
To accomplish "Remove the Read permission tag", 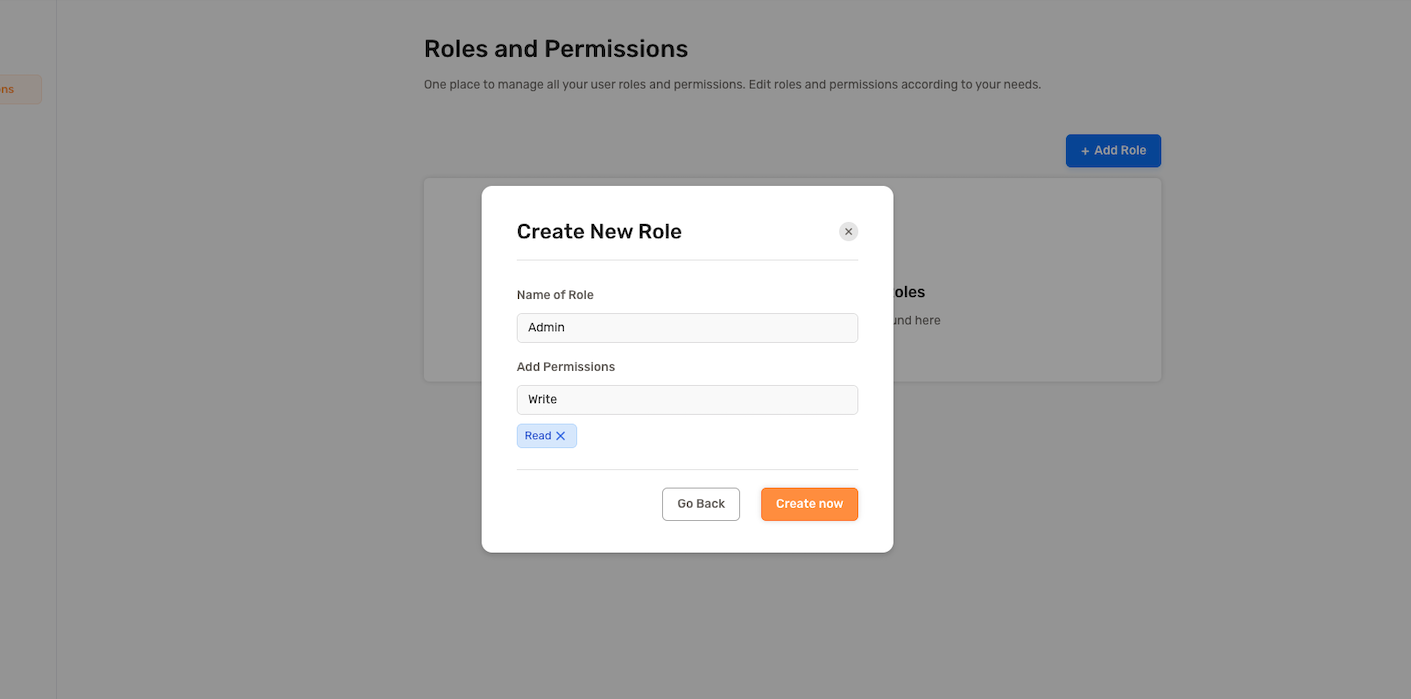I will click(x=561, y=436).
